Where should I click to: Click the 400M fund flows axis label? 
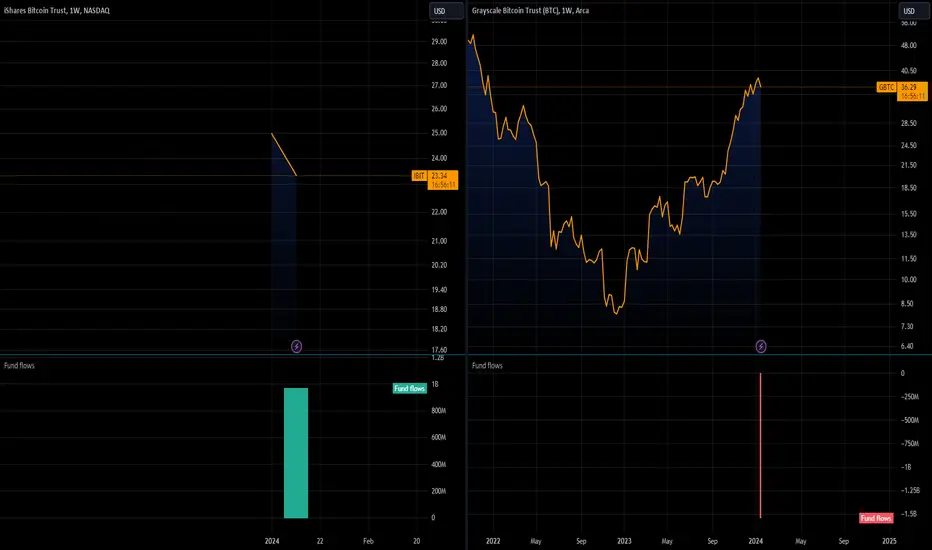[x=439, y=464]
